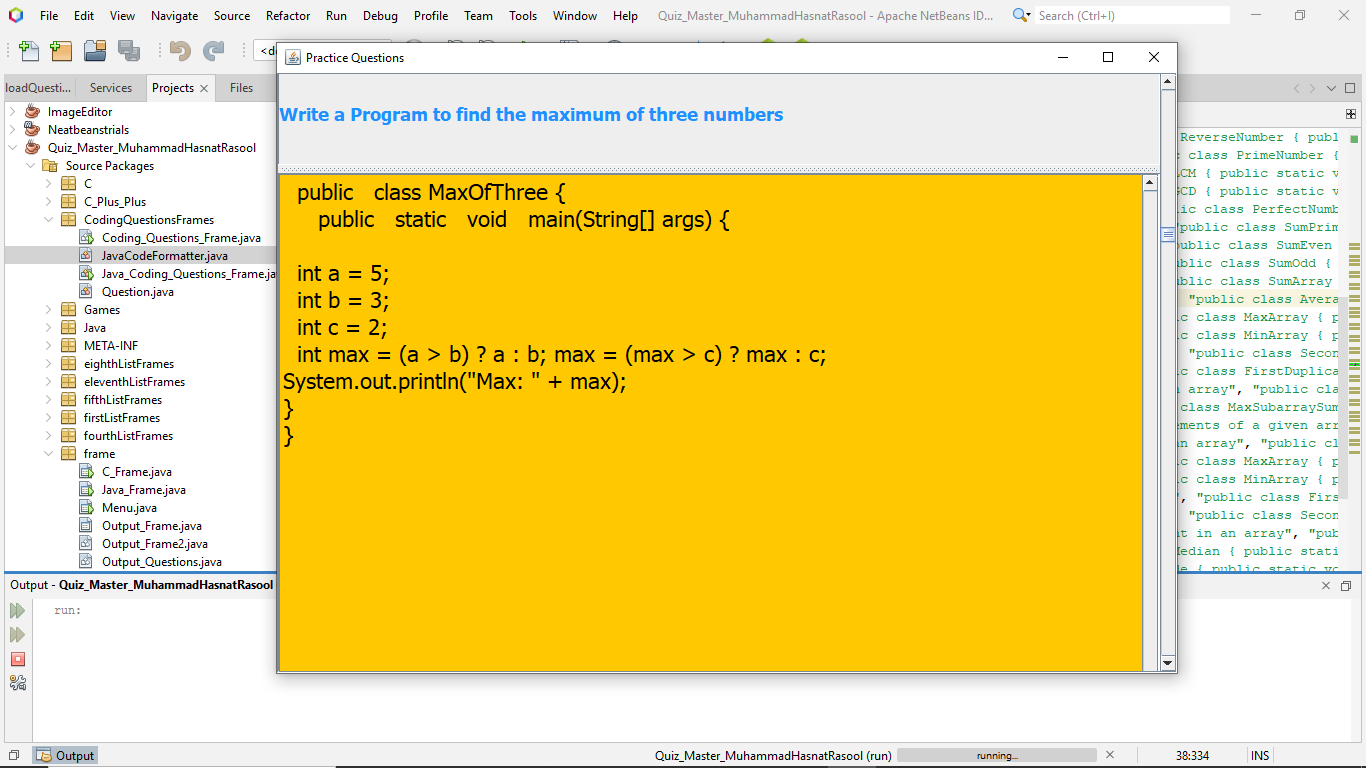Open the Refactor menu
The image size is (1366, 768).
click(288, 16)
